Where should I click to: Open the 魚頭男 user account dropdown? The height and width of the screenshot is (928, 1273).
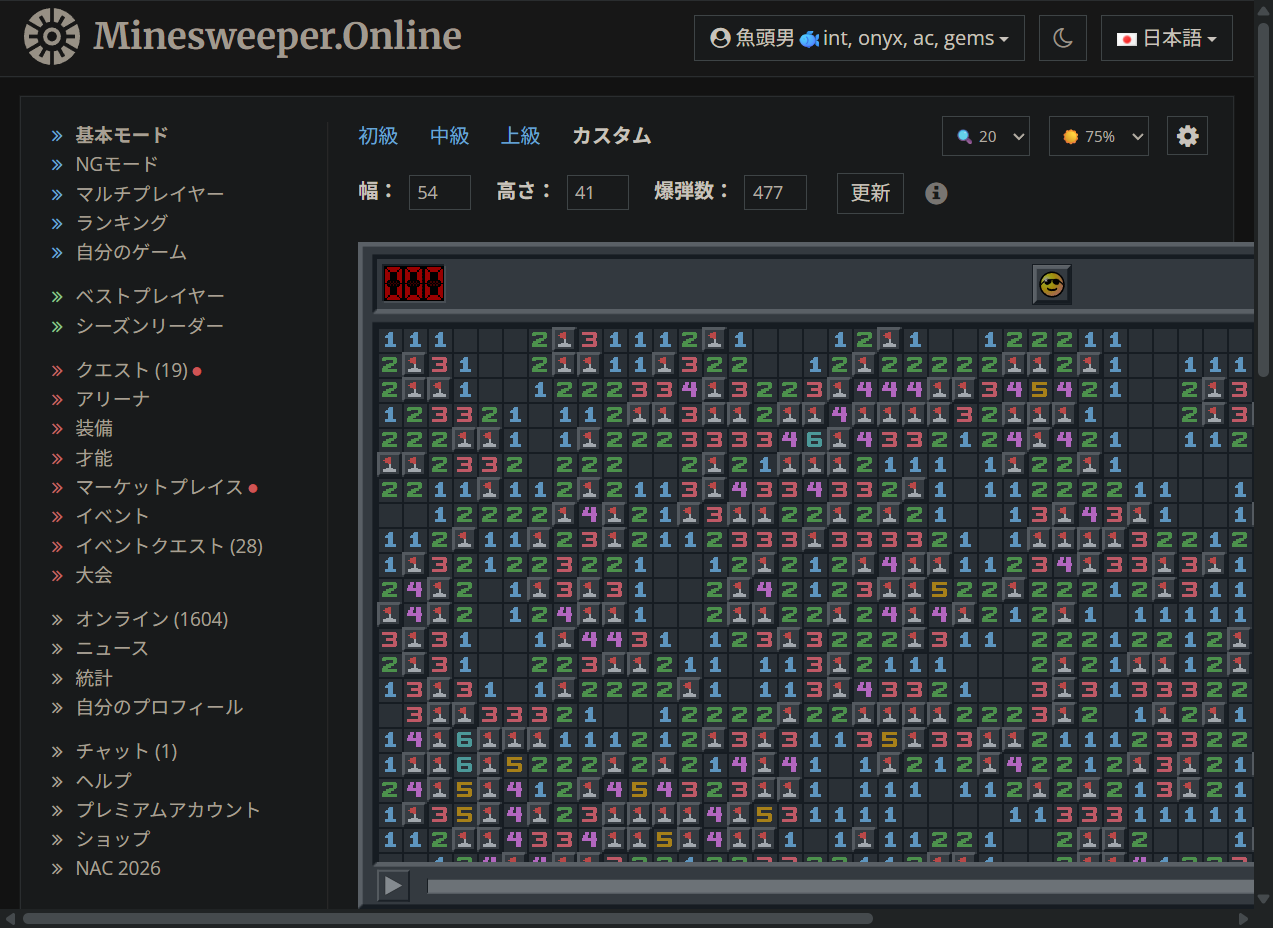[x=859, y=39]
